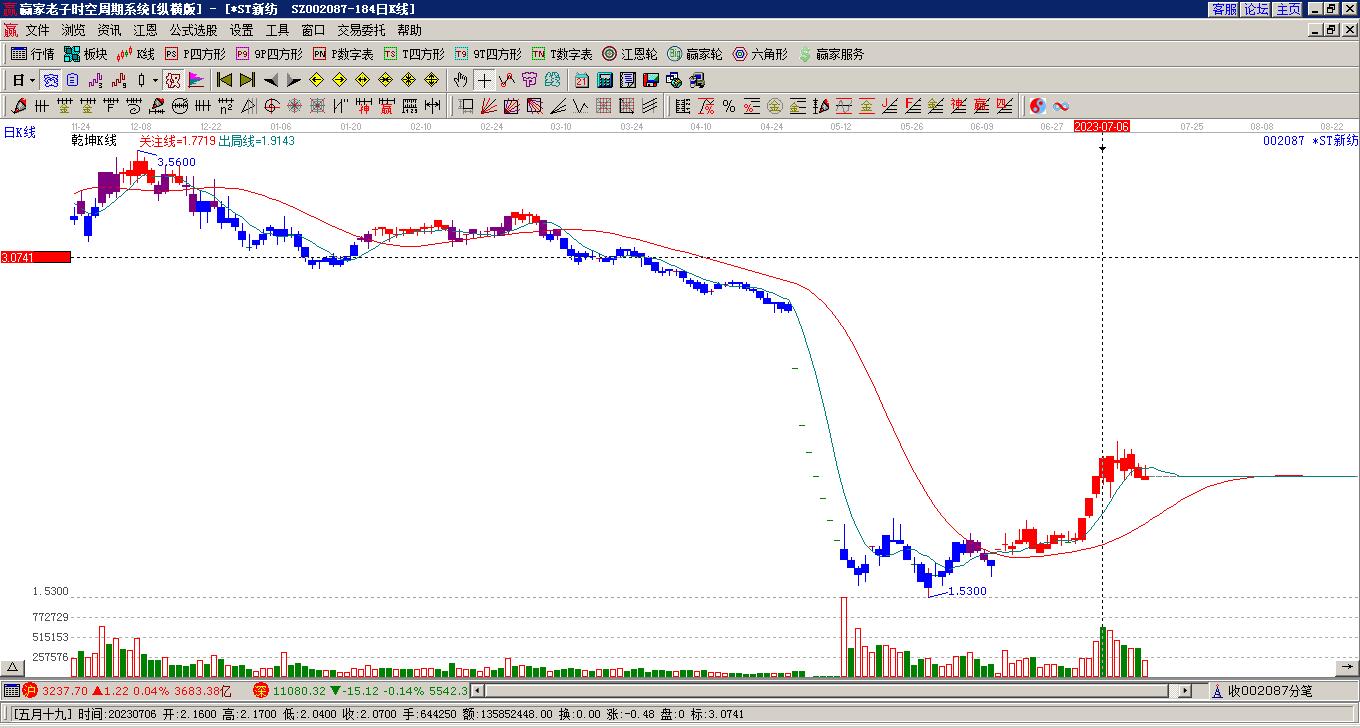
Task: Click the yin-yang Taiji icon
Action: pyautogui.click(x=1038, y=106)
